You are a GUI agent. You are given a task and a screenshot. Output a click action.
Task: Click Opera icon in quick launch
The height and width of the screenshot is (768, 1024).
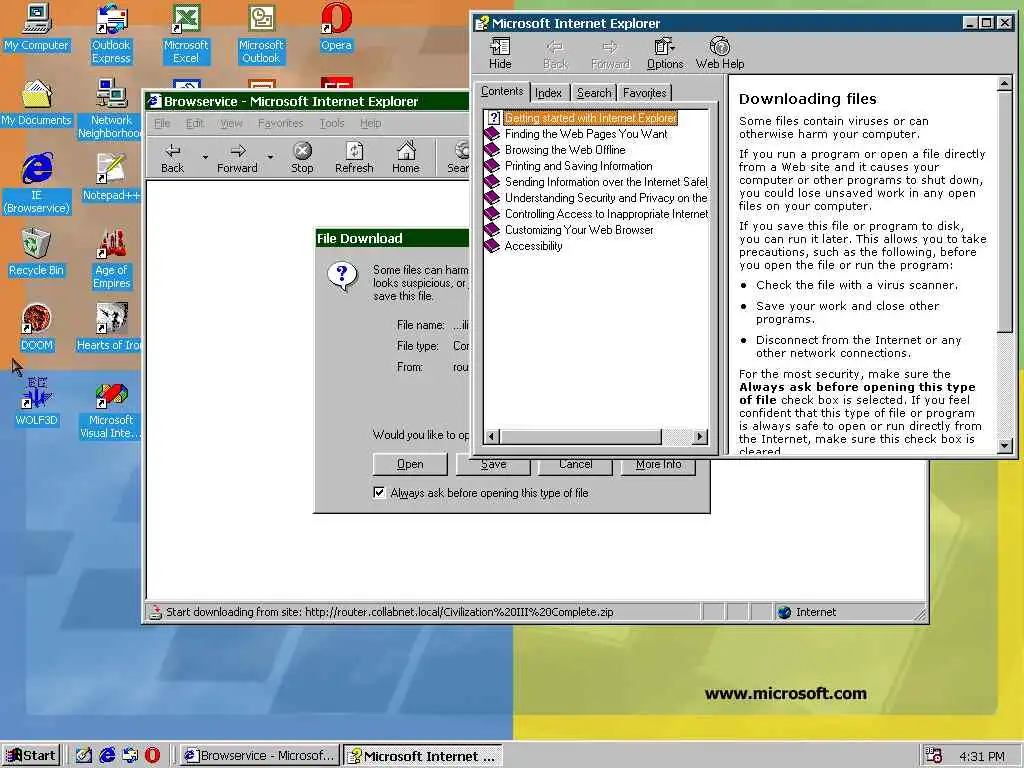(x=152, y=755)
